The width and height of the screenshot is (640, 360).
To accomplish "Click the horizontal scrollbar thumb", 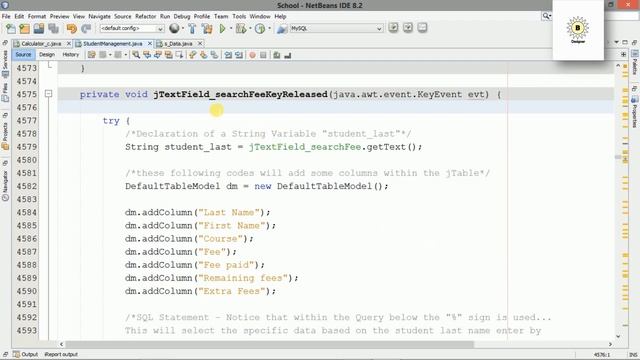I will coord(269,344).
